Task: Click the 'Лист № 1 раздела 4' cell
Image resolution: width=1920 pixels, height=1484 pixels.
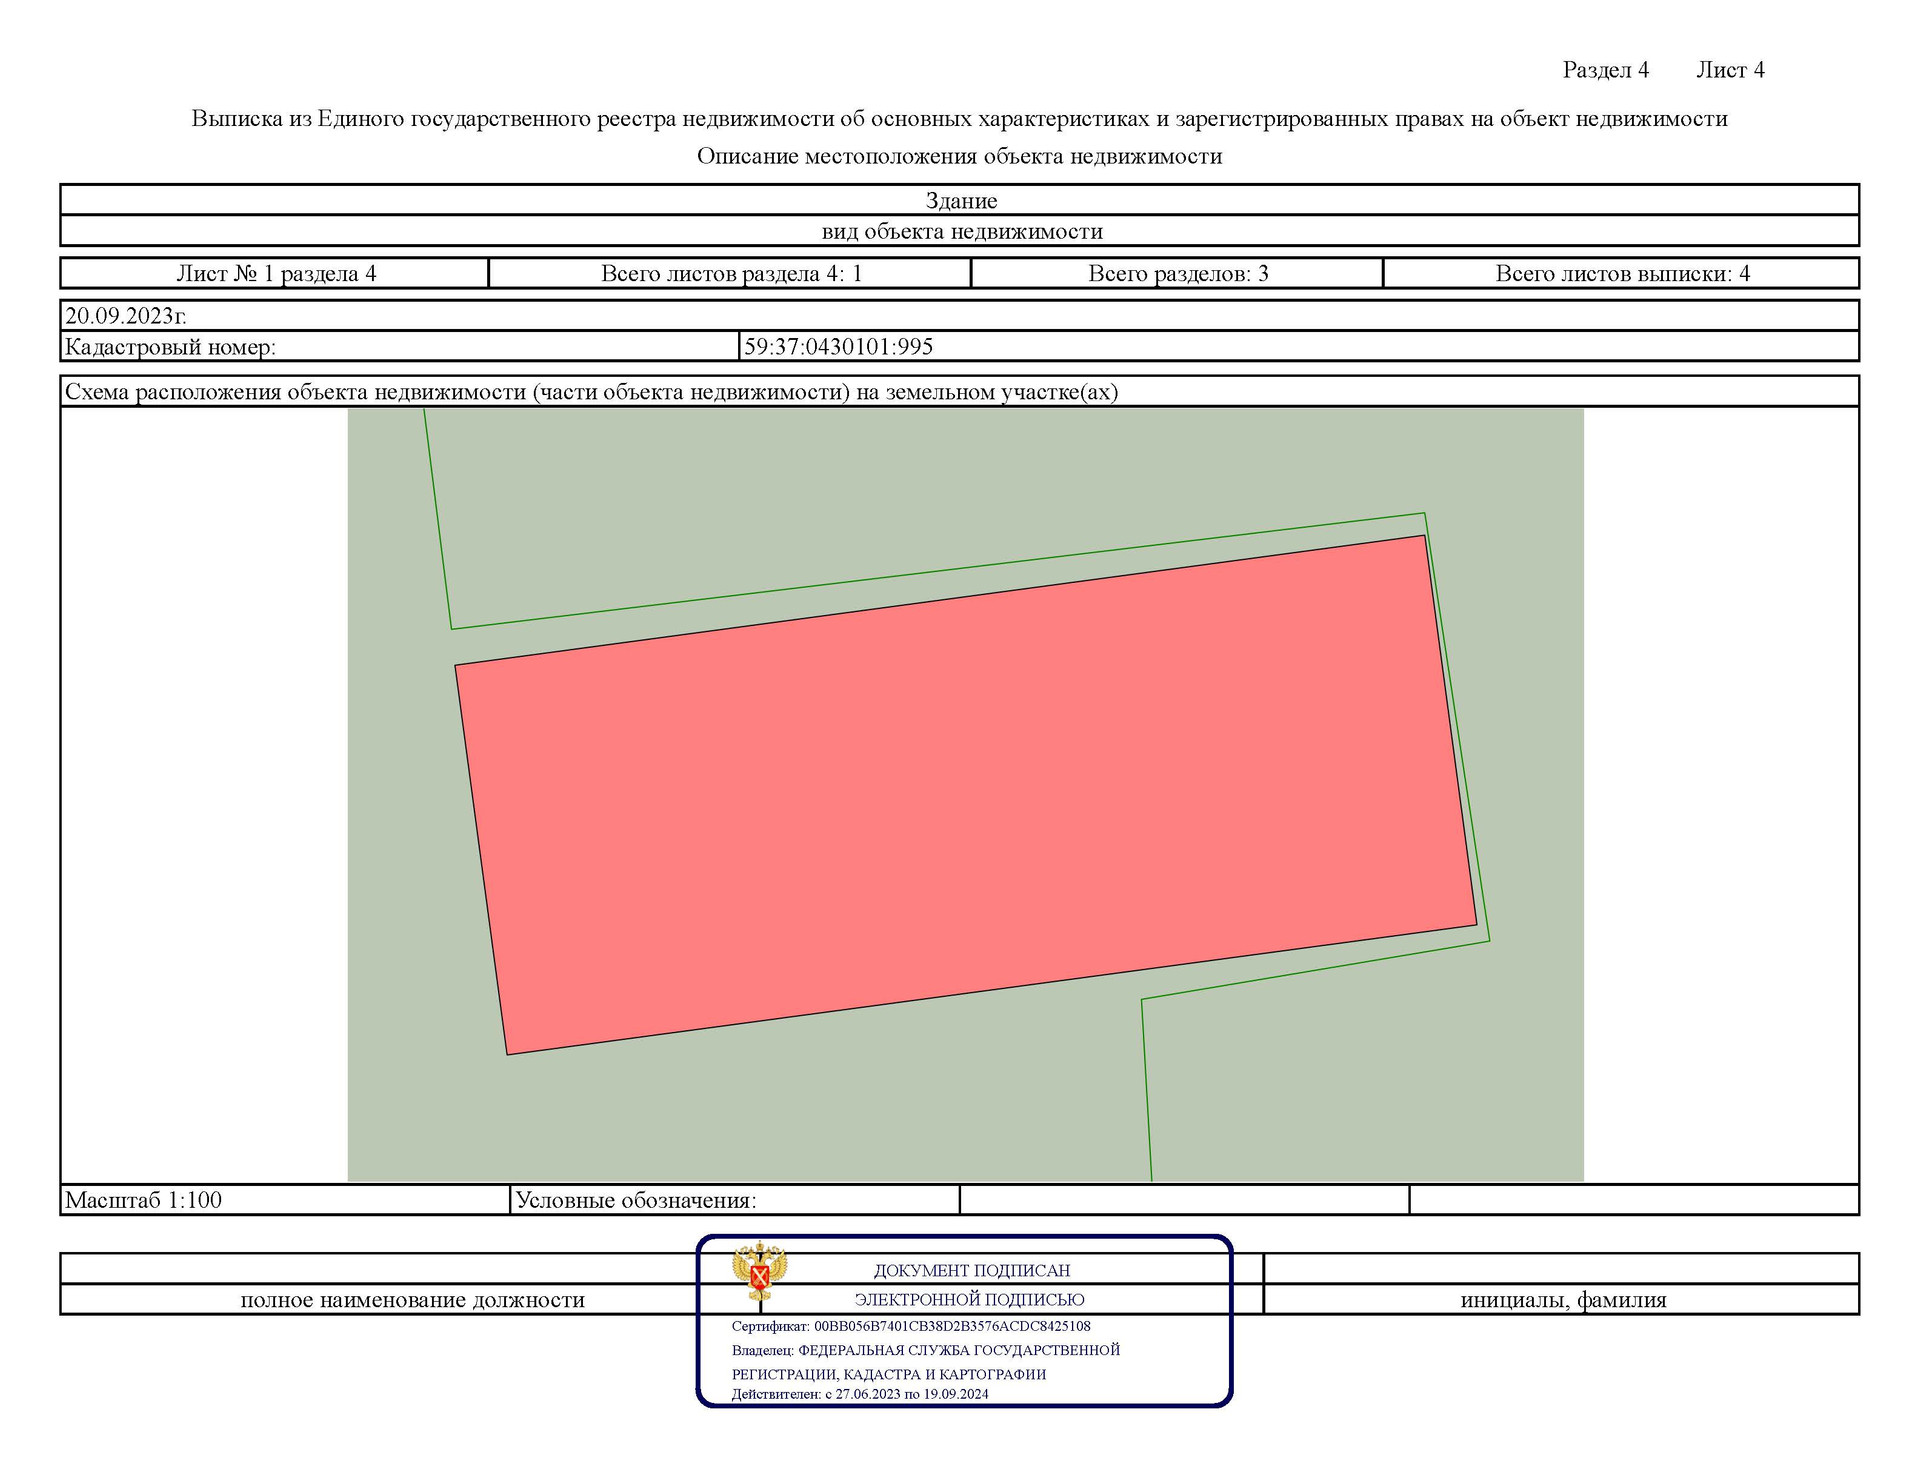Action: pyautogui.click(x=276, y=274)
